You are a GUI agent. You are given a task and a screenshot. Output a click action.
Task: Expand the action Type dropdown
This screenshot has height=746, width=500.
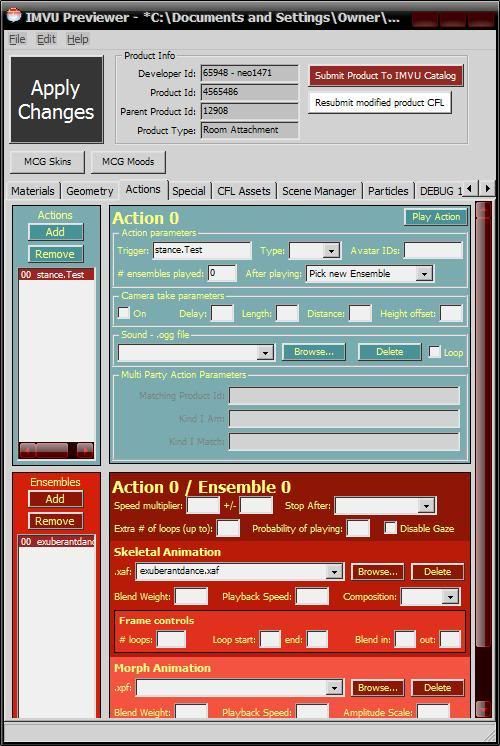[x=315, y=250]
